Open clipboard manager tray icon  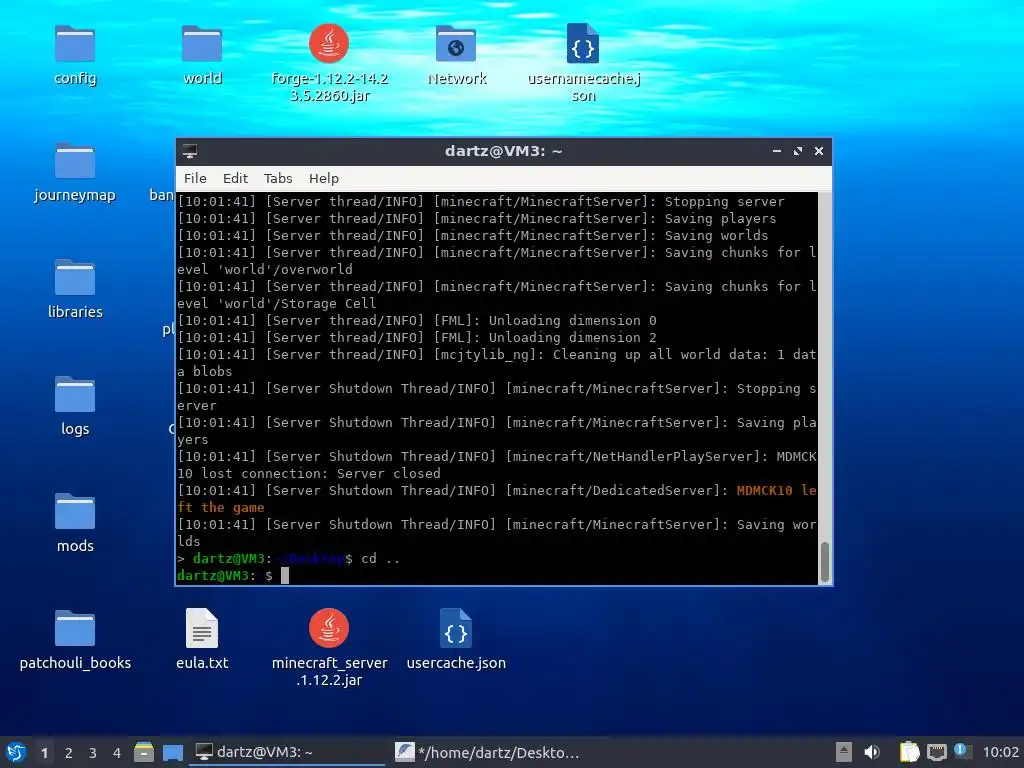coord(909,752)
